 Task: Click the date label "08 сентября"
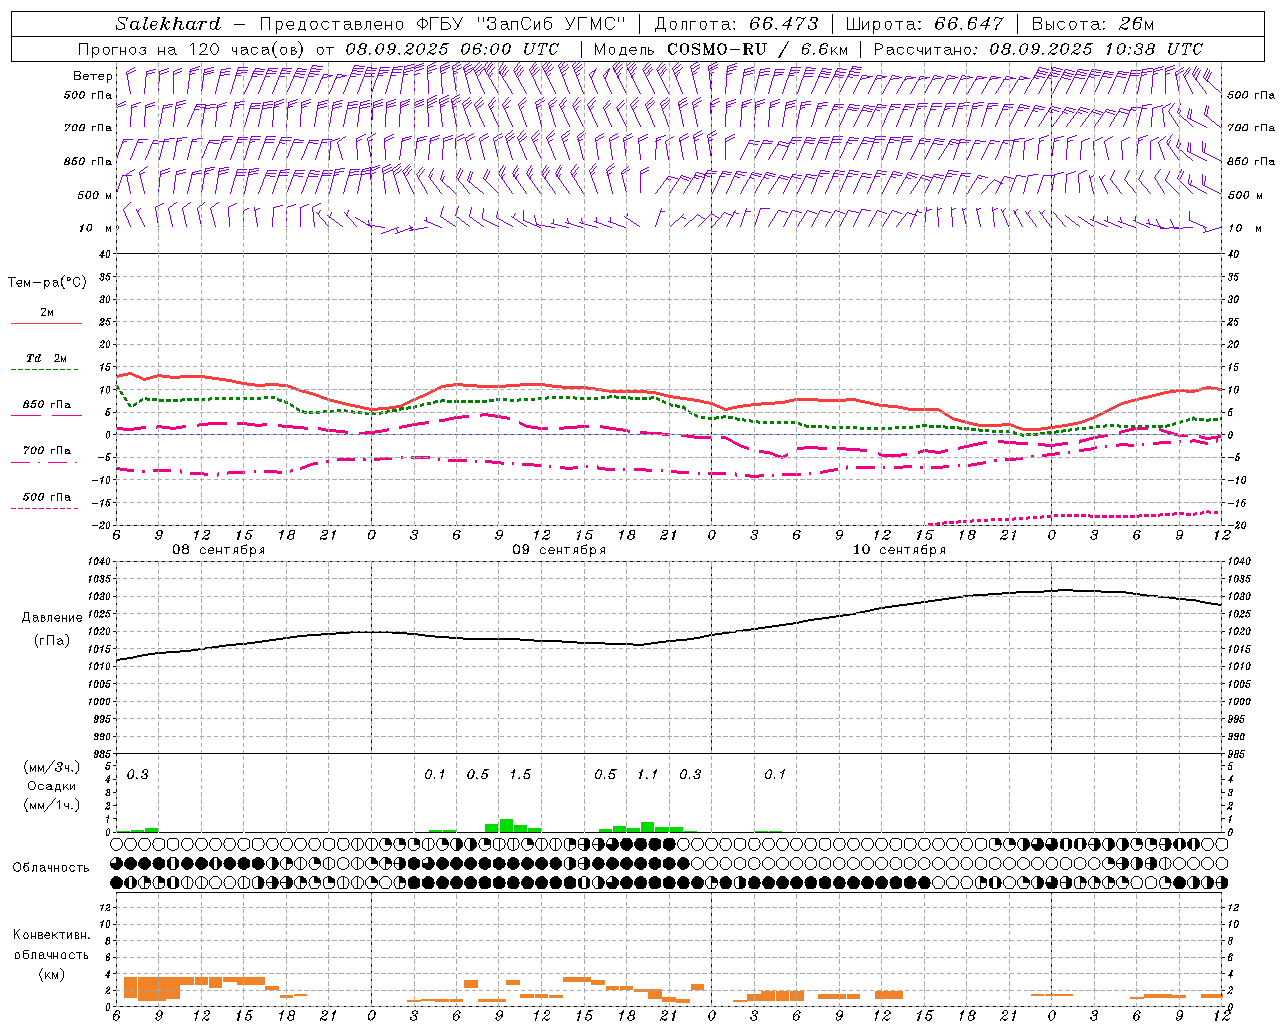219,550
